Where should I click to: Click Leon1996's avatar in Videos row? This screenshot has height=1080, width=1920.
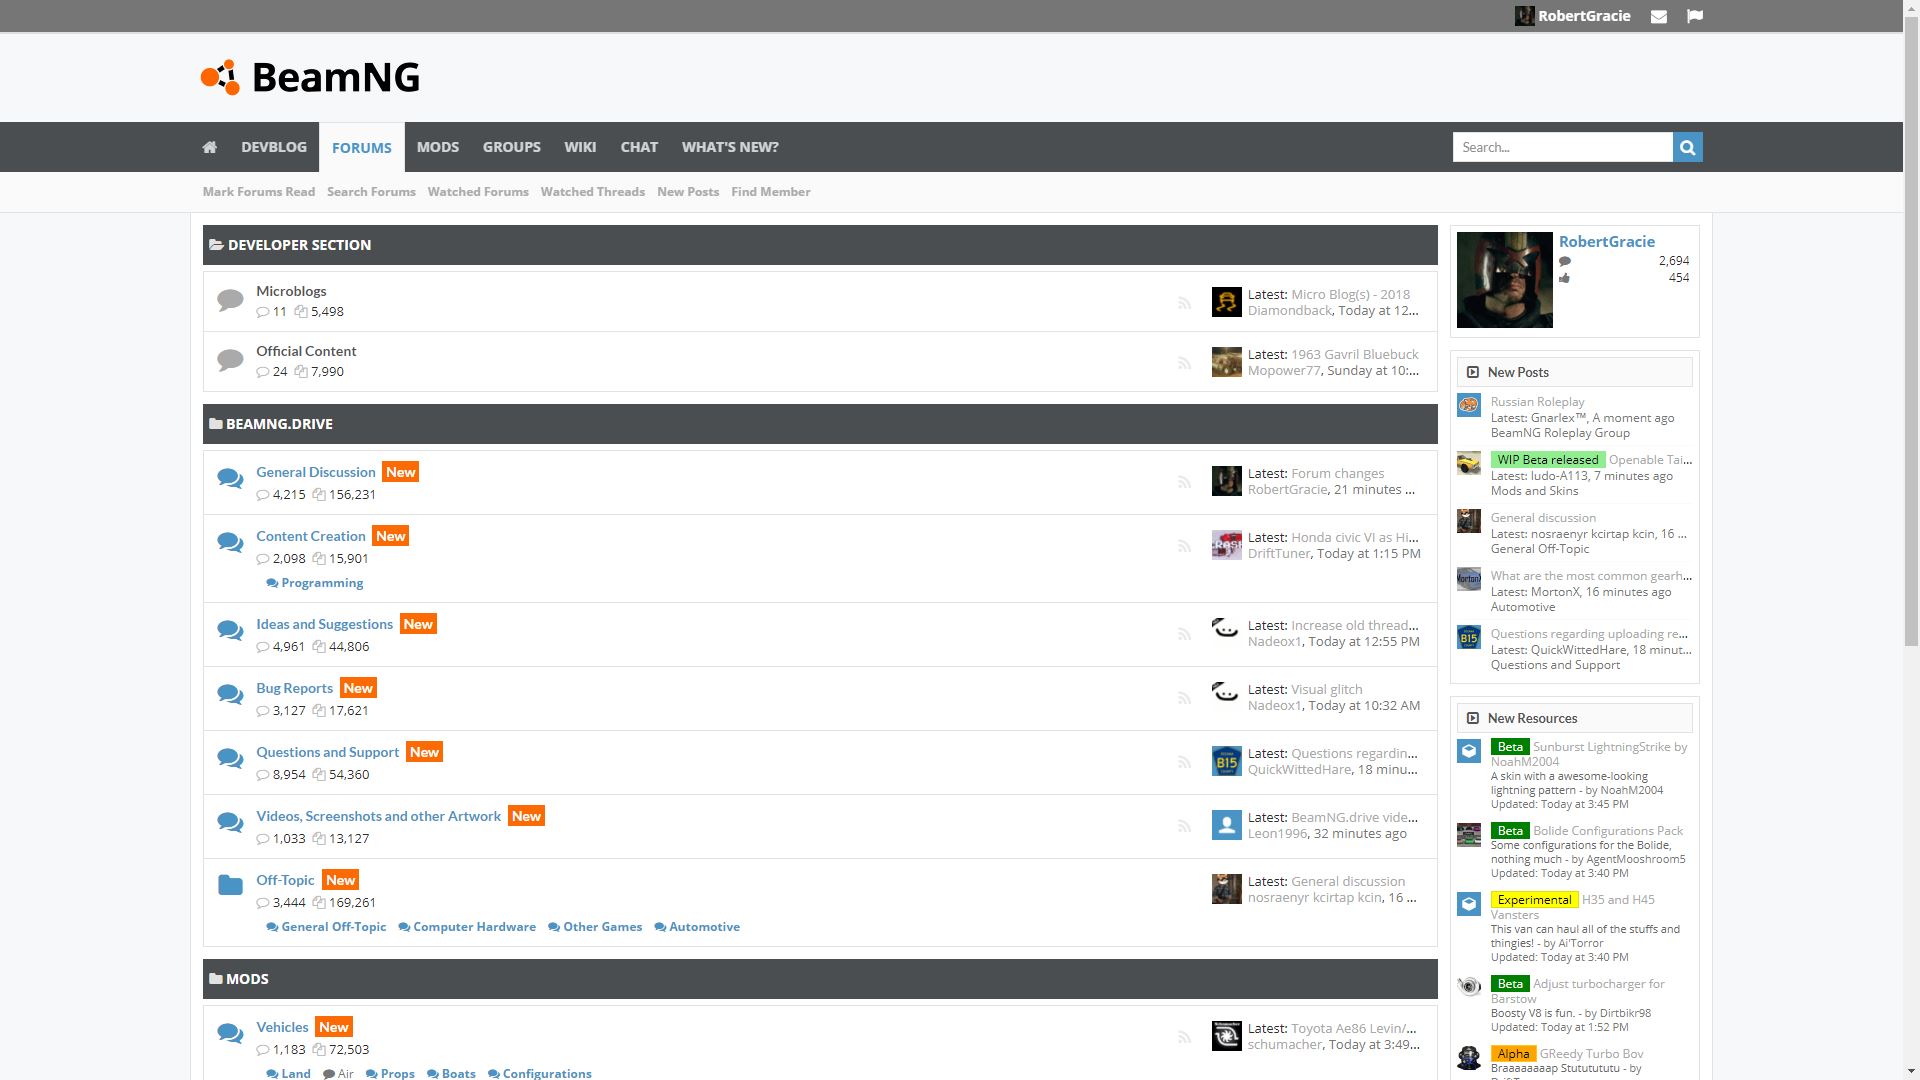tap(1226, 825)
